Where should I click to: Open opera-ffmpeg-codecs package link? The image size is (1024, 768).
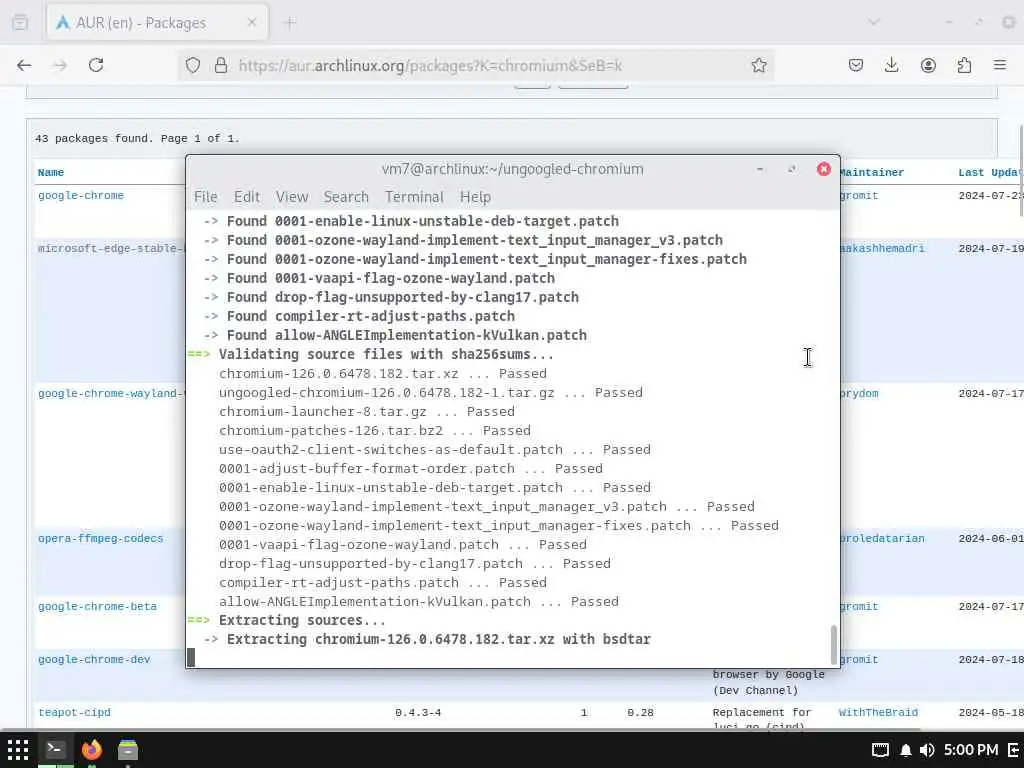(x=101, y=538)
